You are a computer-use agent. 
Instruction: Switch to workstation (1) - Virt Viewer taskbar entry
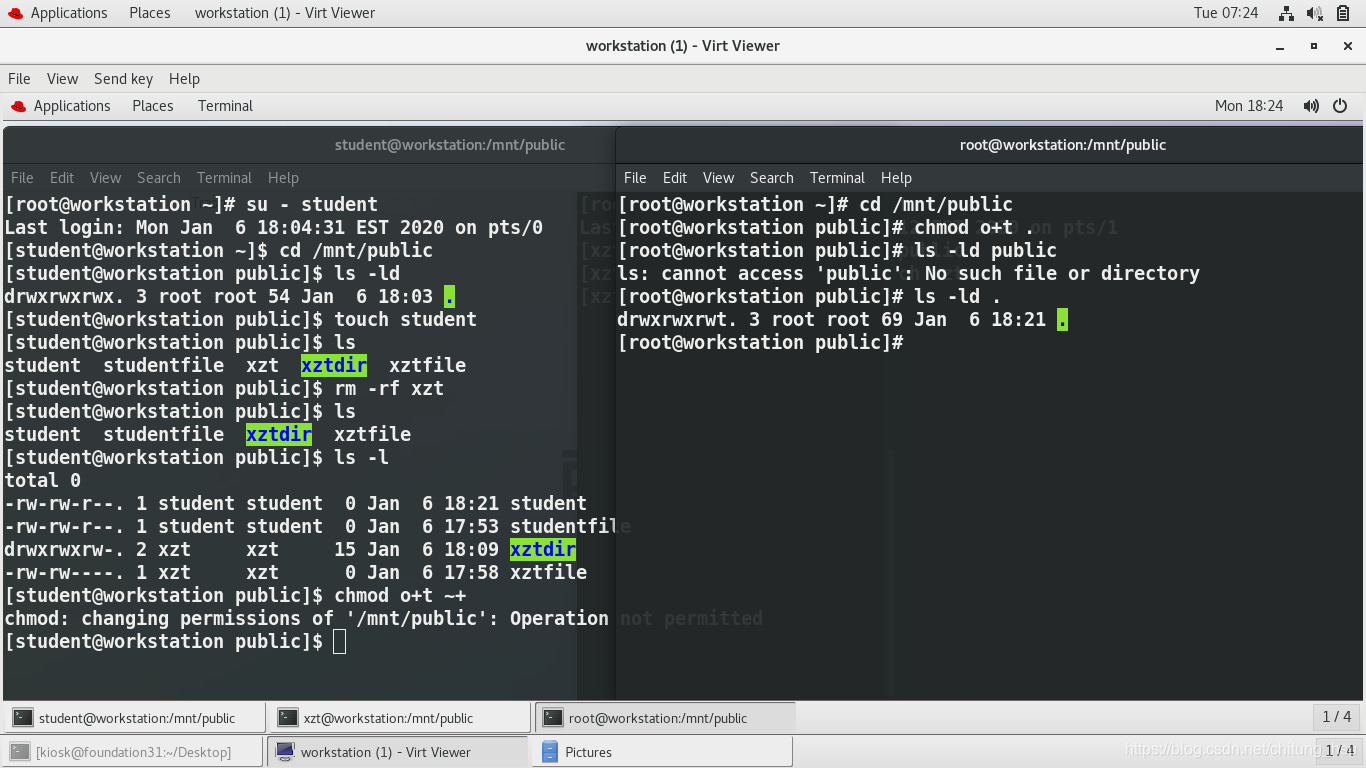[x=397, y=752]
